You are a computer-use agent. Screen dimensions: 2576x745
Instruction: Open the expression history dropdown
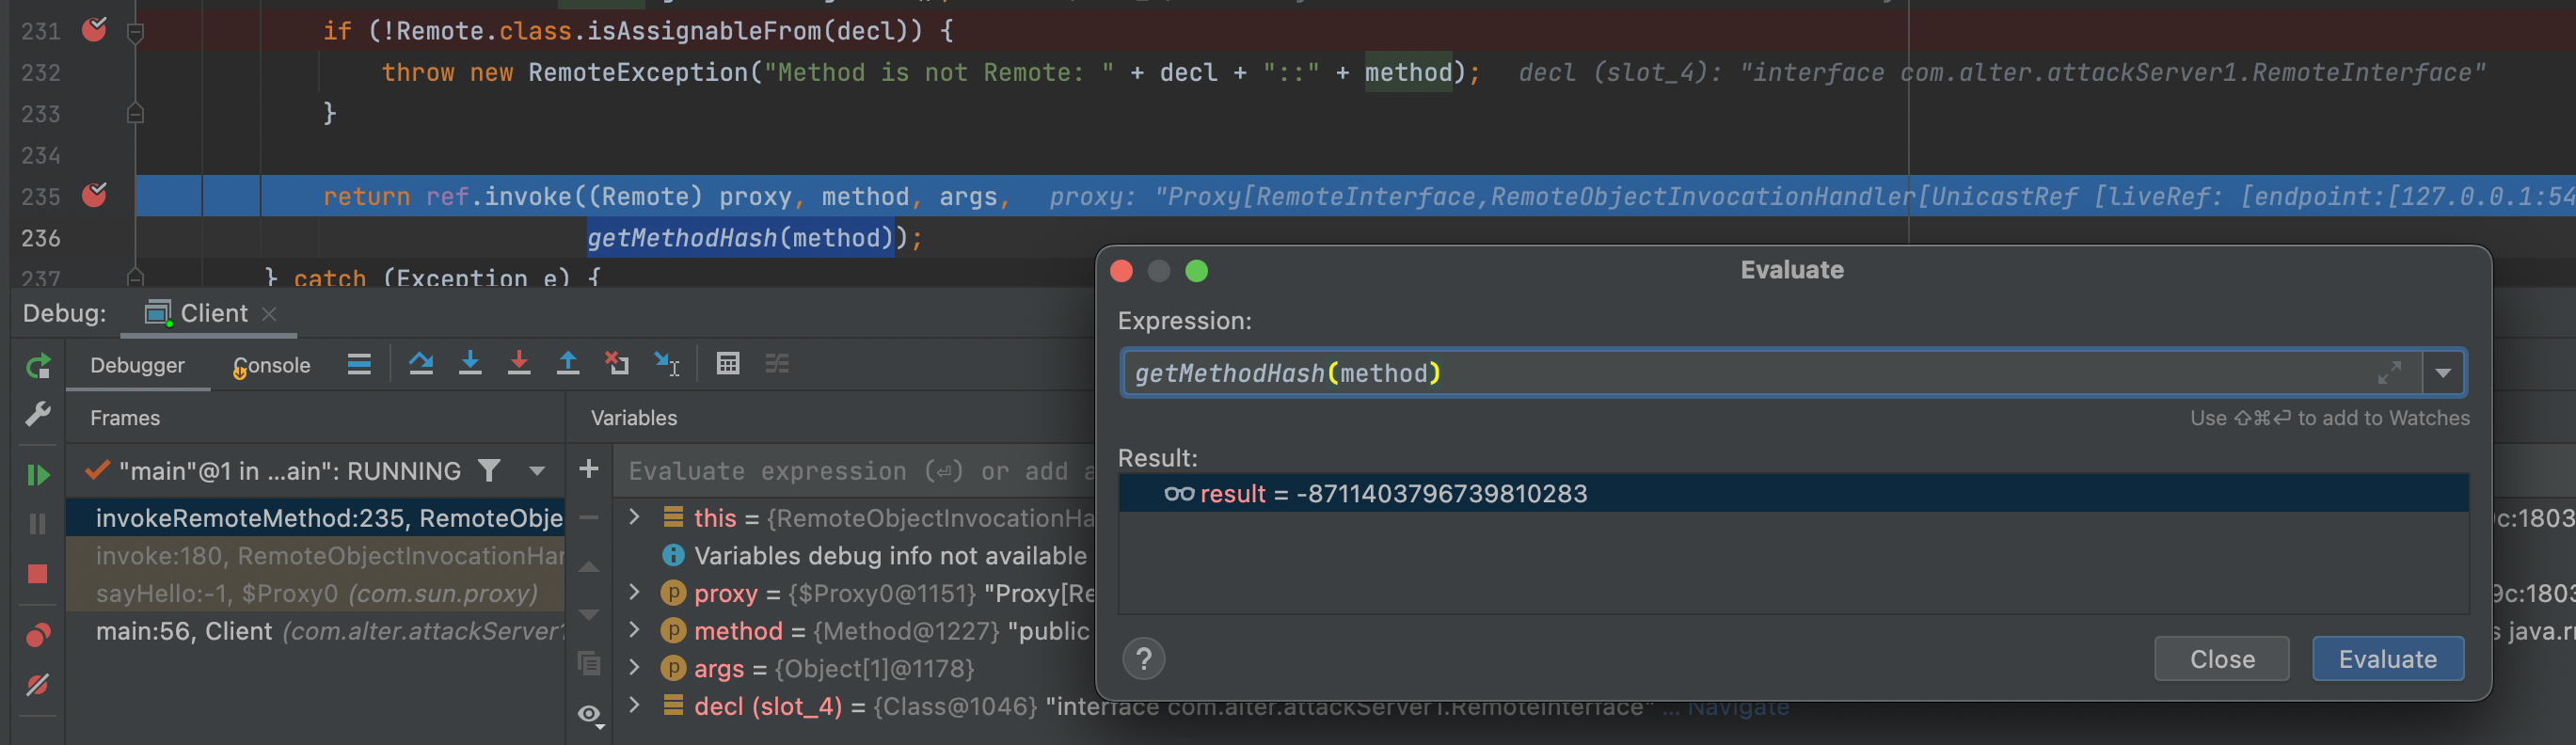[2443, 374]
